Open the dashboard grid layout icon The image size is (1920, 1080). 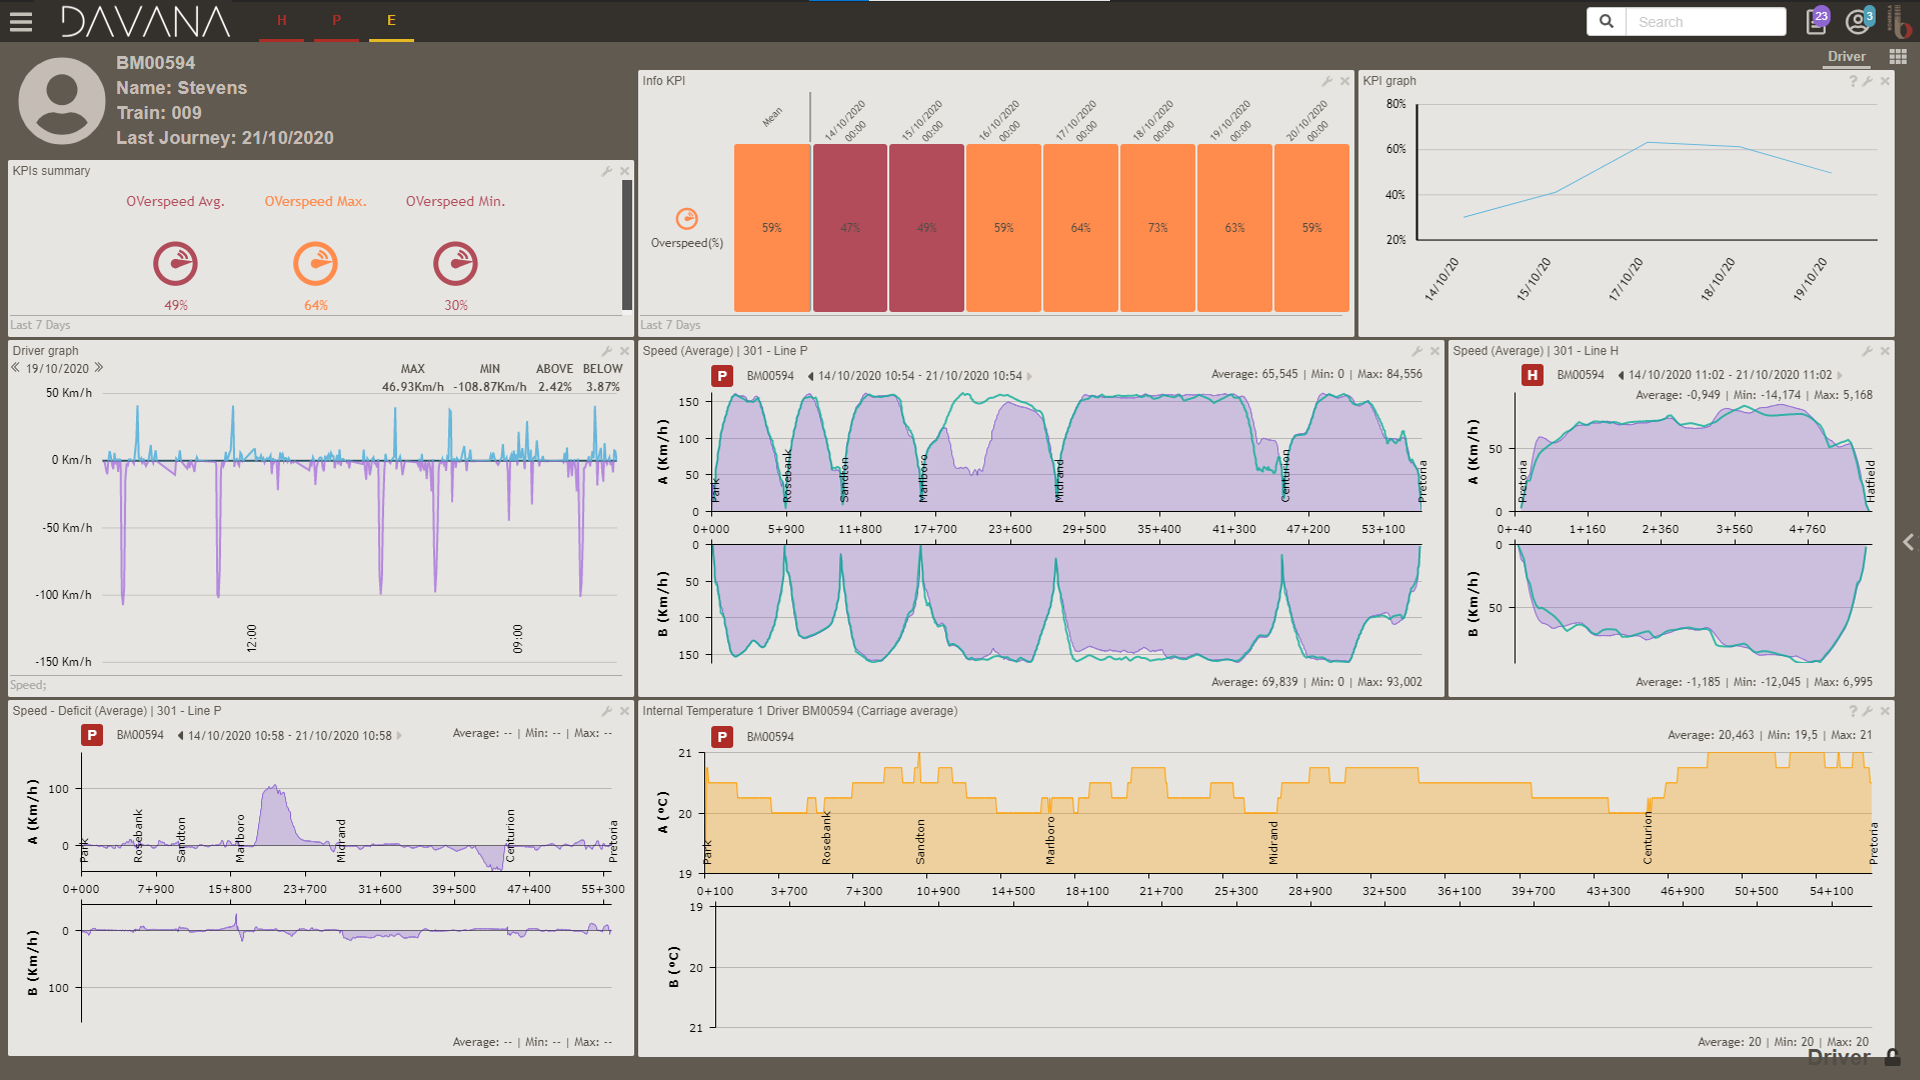[x=1898, y=57]
